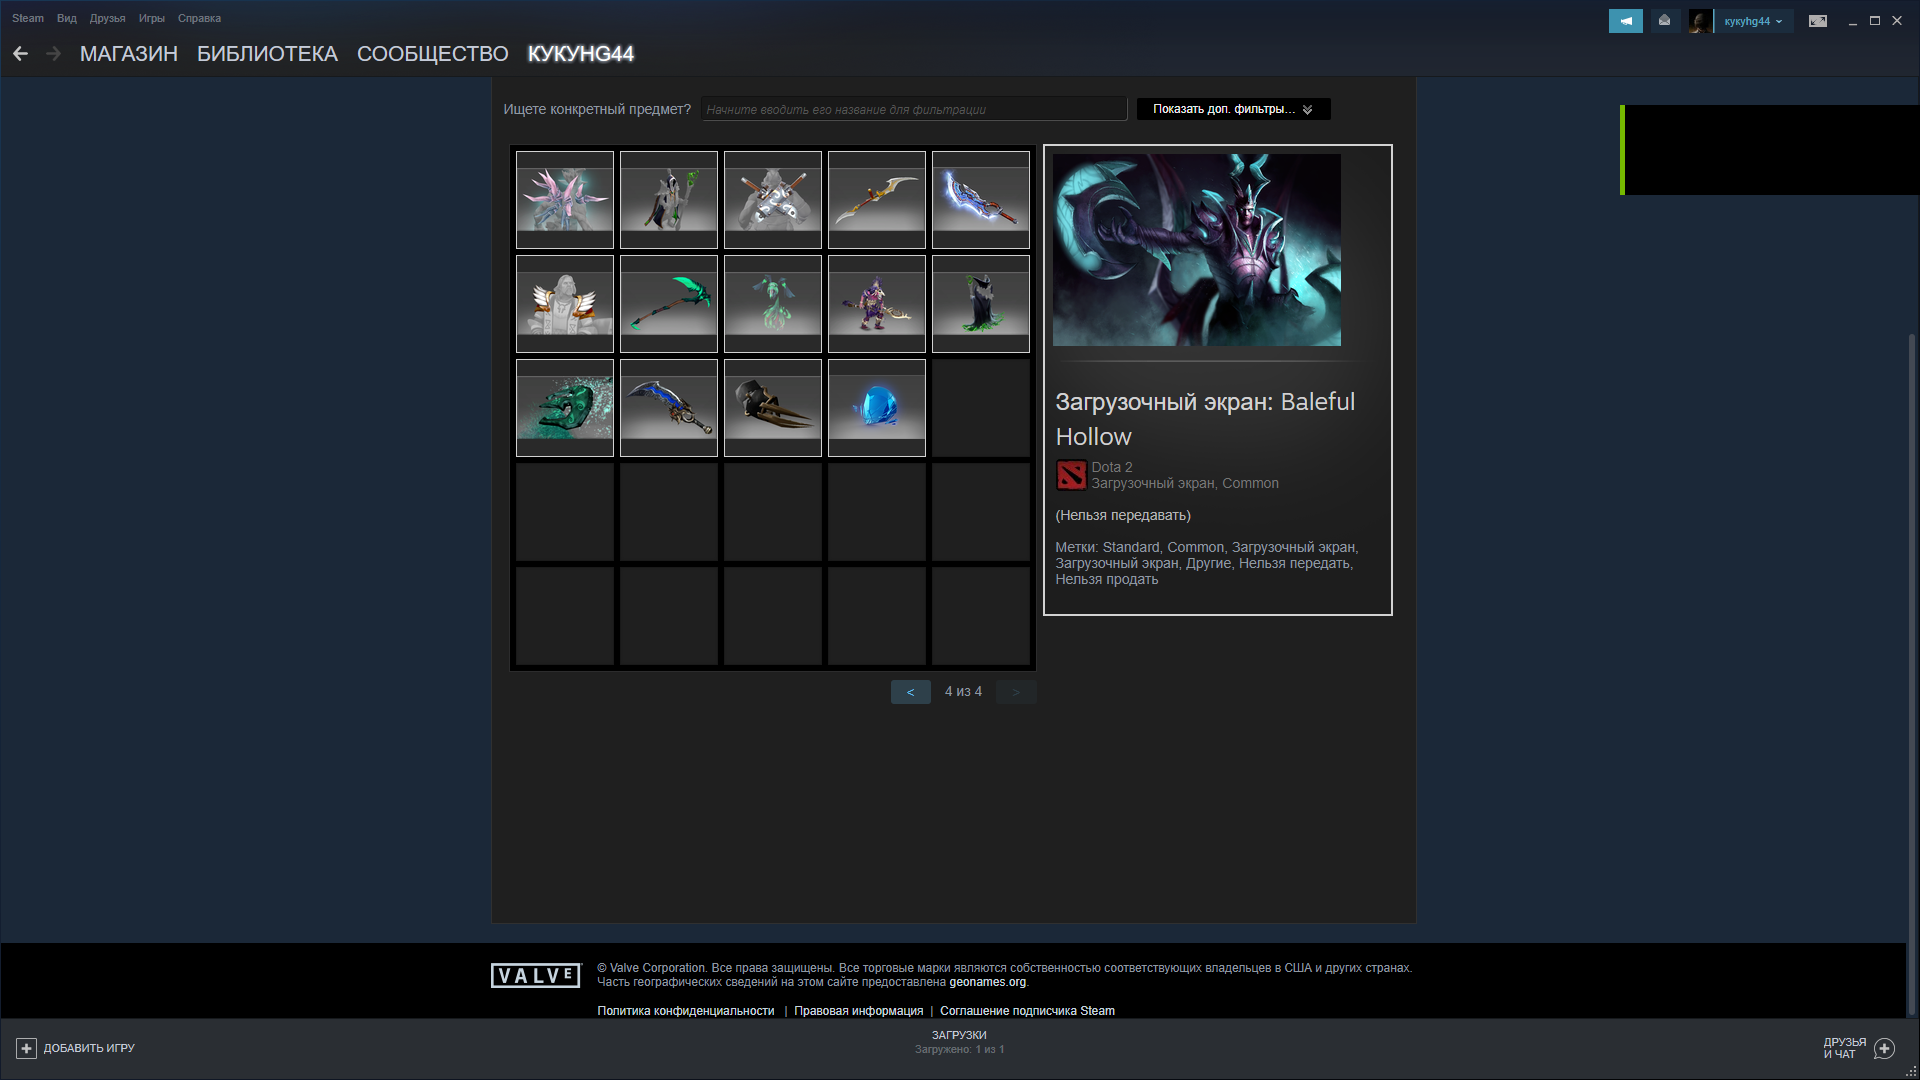The image size is (1920, 1080).
Task: Click the Baleful Hollow loading screen preview
Action: pos(1197,250)
